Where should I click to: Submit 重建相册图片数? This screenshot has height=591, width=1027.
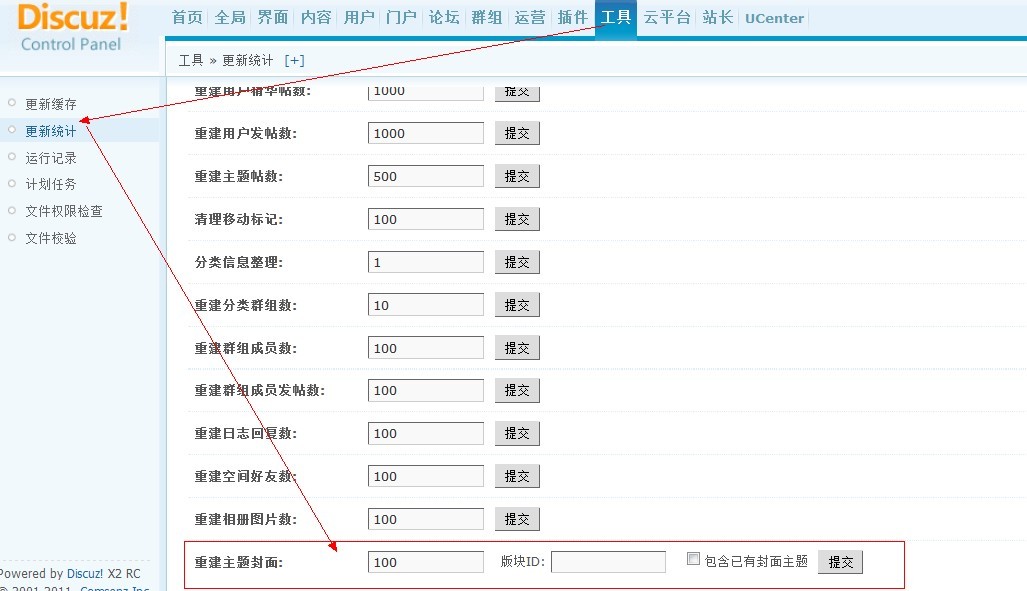tap(517, 520)
